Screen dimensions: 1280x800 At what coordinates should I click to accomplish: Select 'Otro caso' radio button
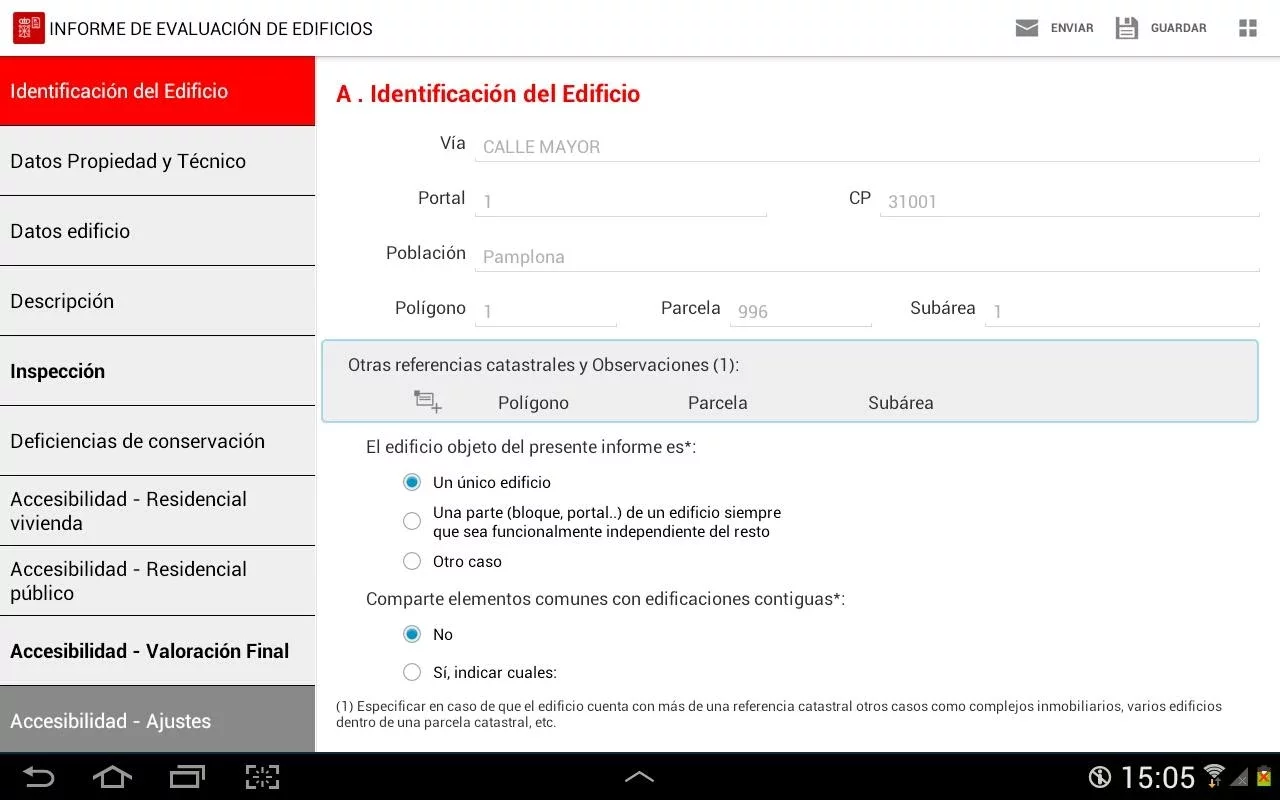[x=412, y=561]
